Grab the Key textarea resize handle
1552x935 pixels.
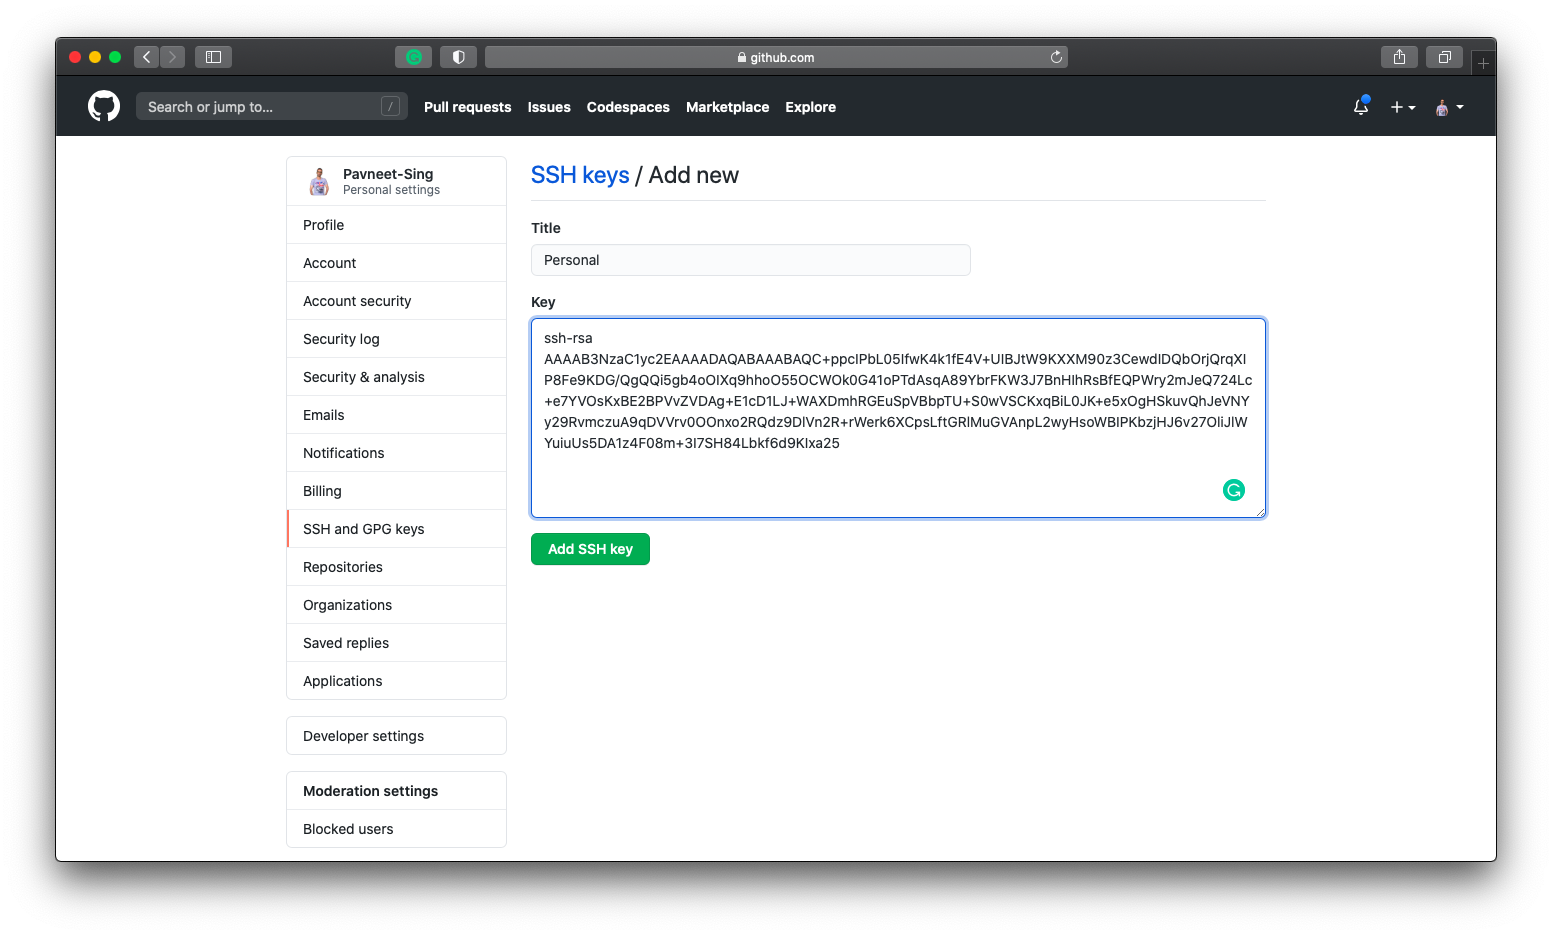click(1260, 512)
